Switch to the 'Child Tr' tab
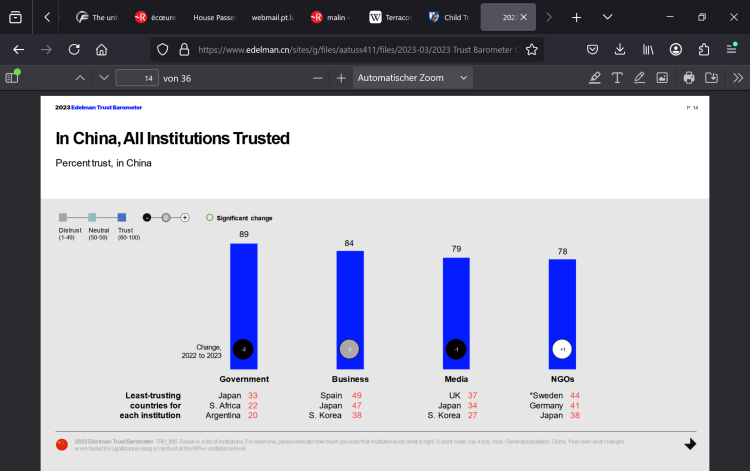Viewport: 750px width, 471px height. point(449,17)
